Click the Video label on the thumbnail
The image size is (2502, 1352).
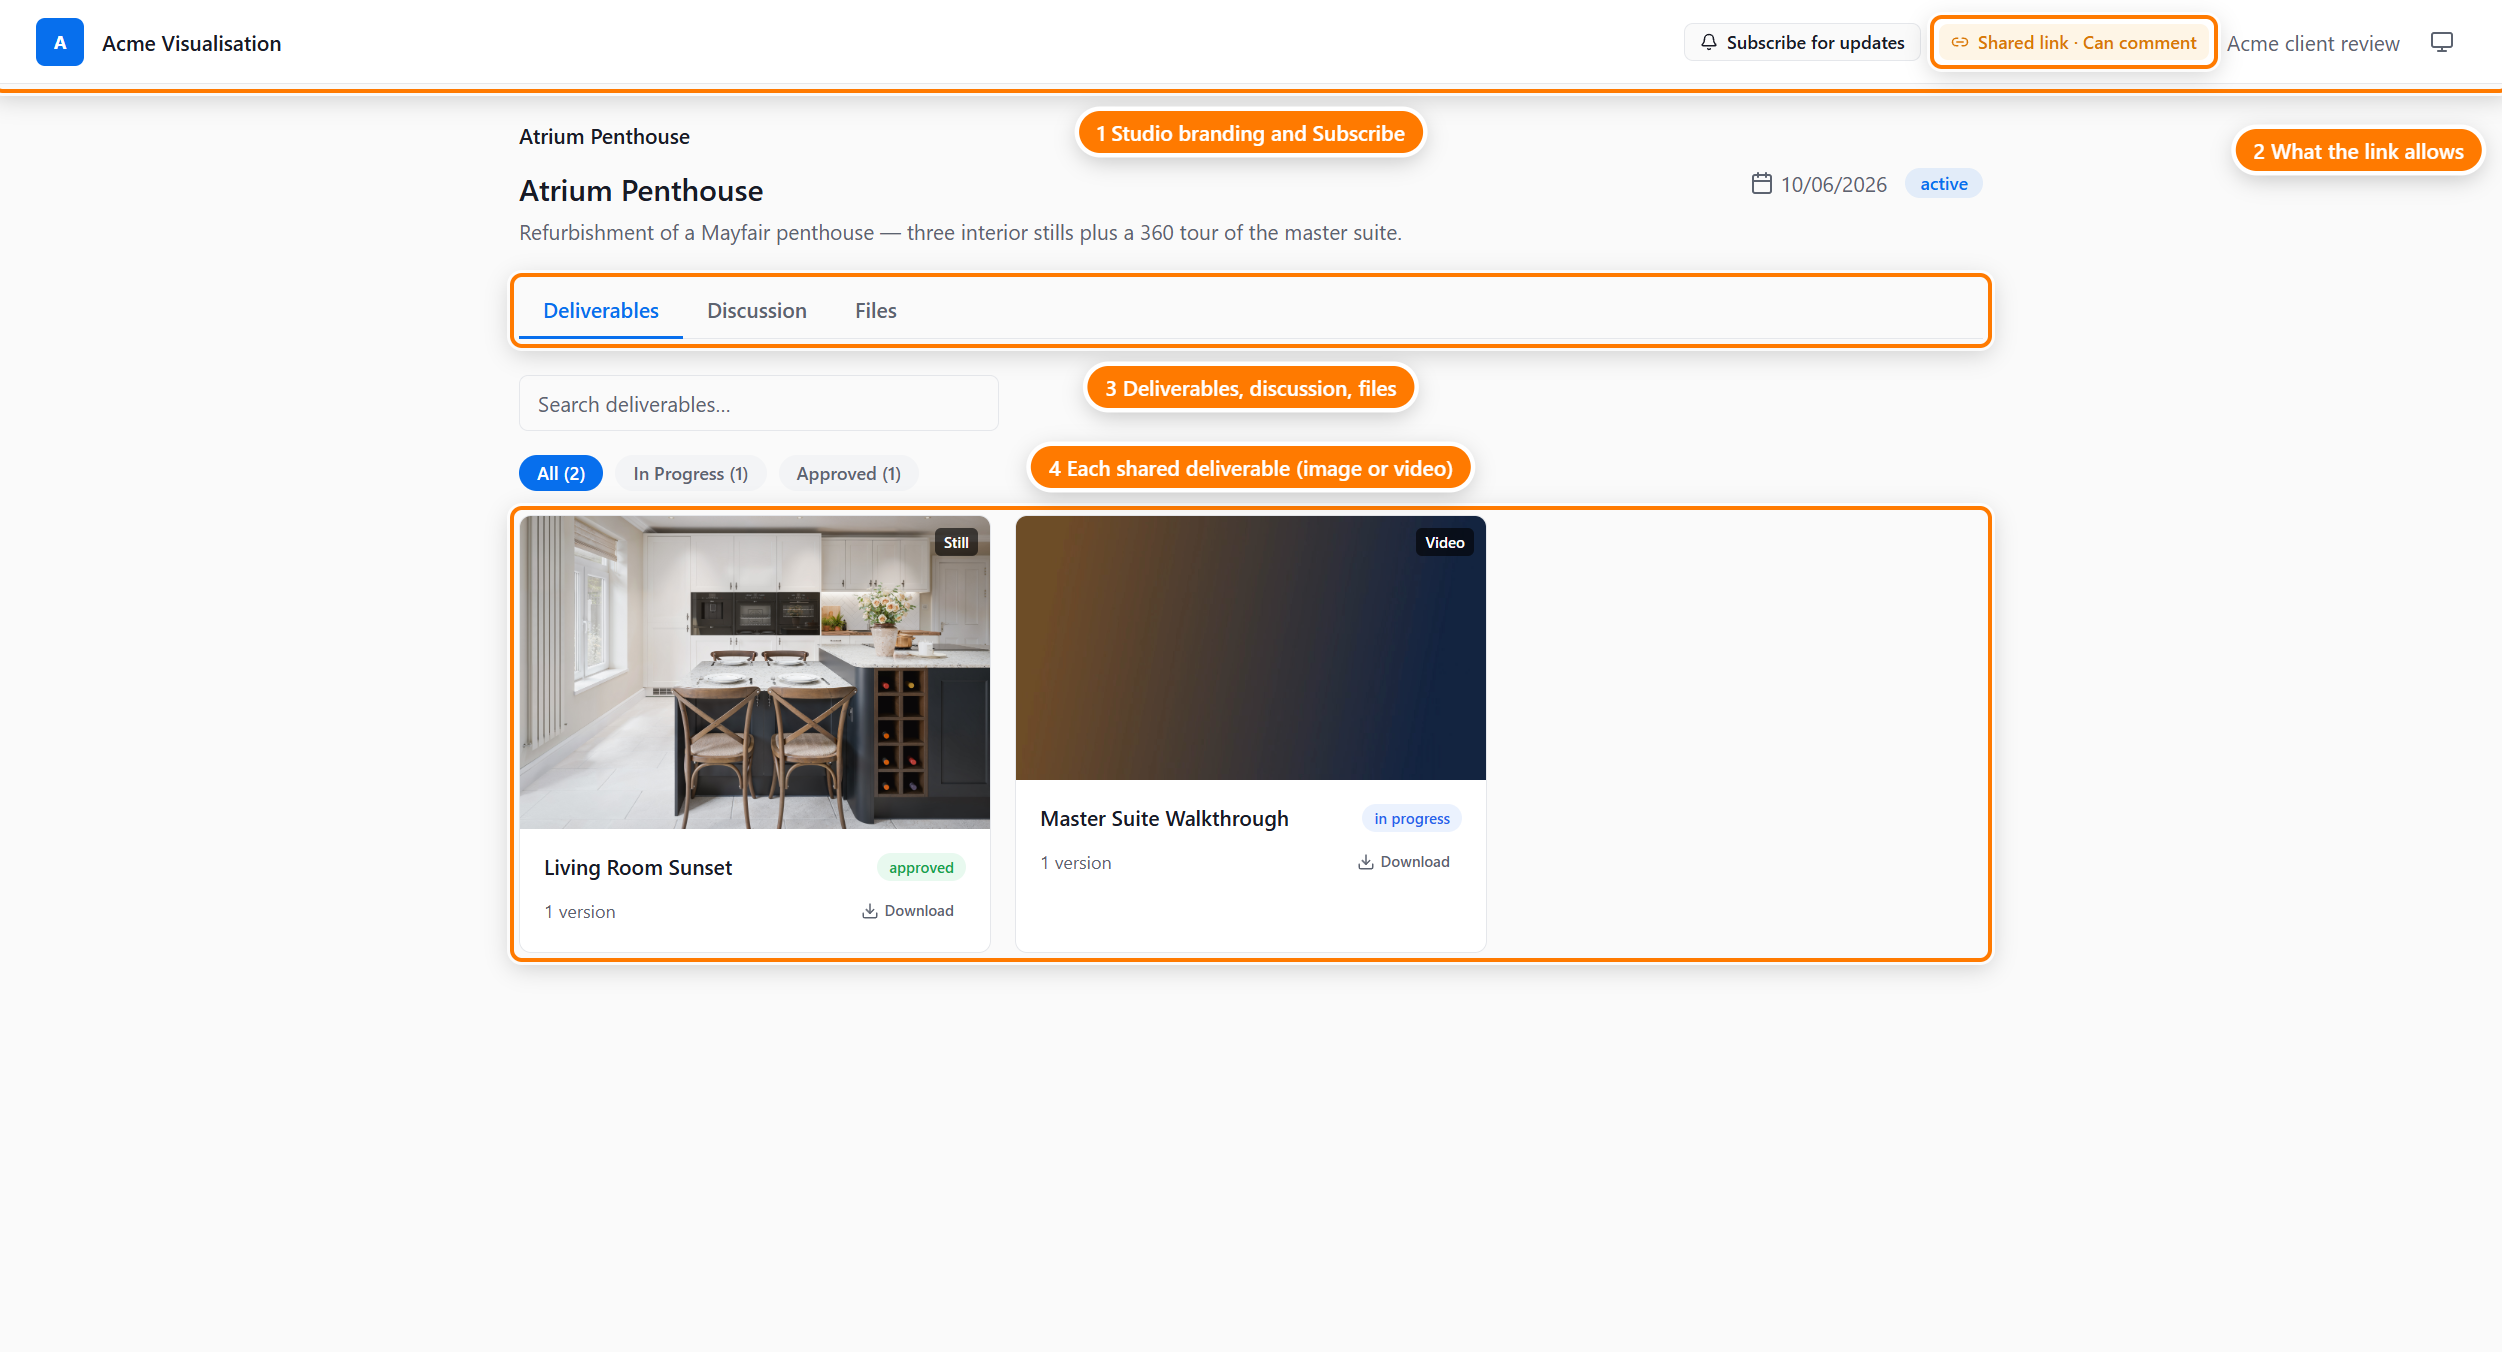click(1444, 542)
